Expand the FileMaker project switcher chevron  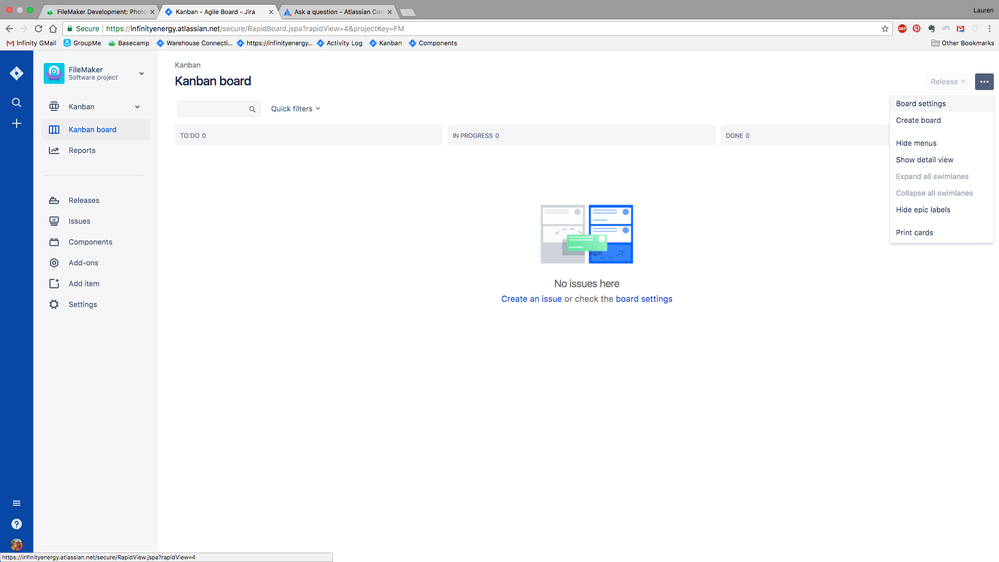tap(141, 74)
